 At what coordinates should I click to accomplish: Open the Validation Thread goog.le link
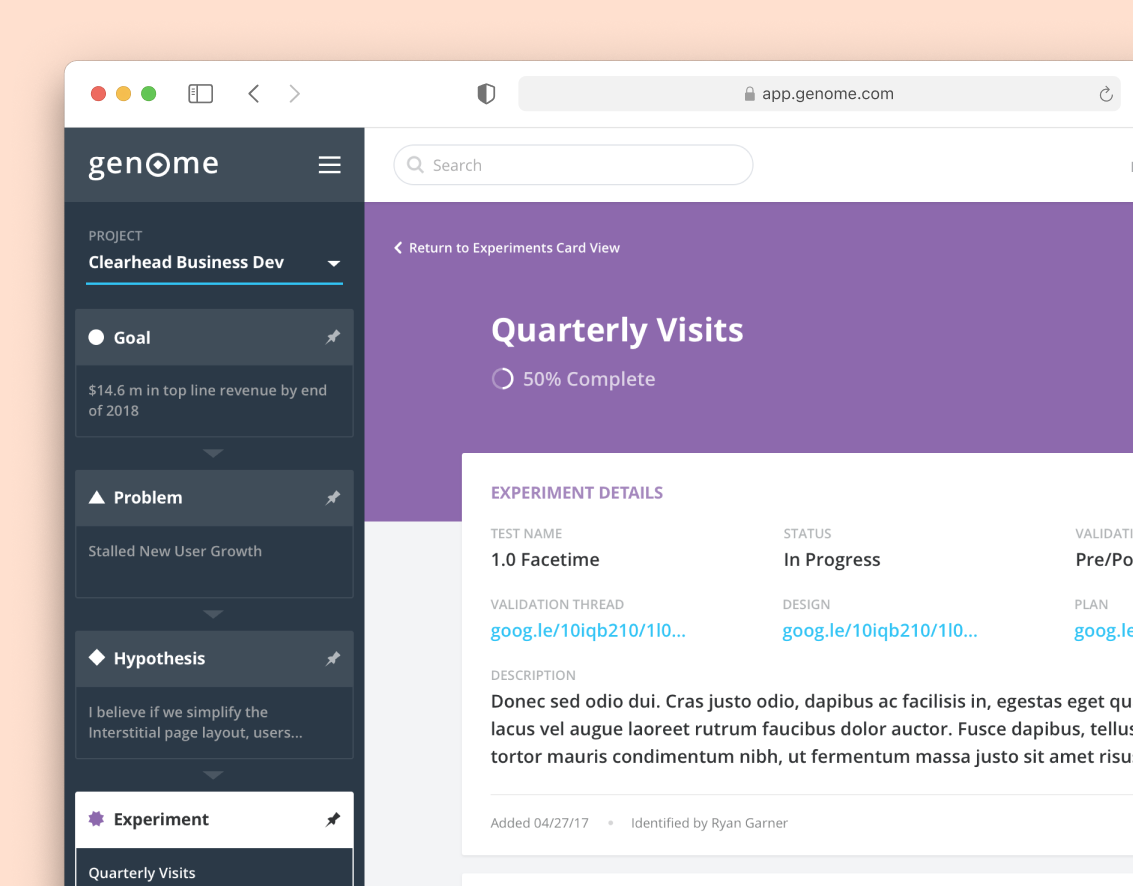click(587, 631)
